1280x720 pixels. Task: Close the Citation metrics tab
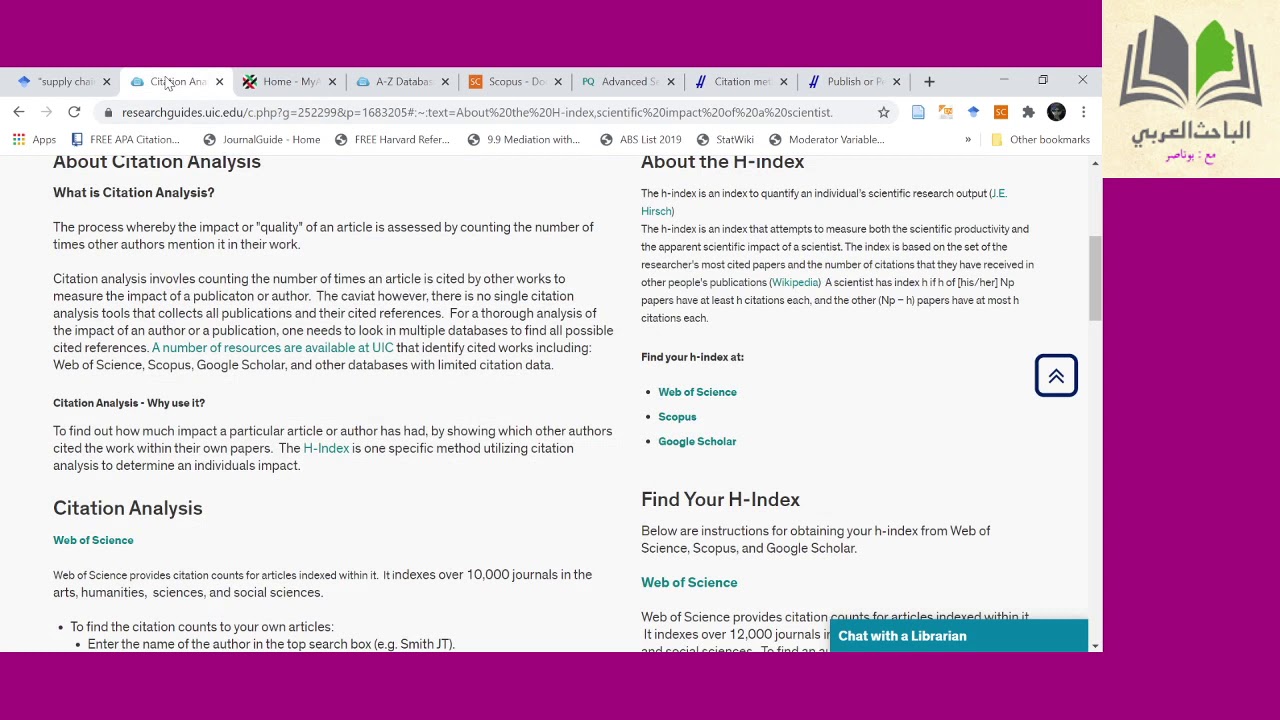(x=784, y=82)
